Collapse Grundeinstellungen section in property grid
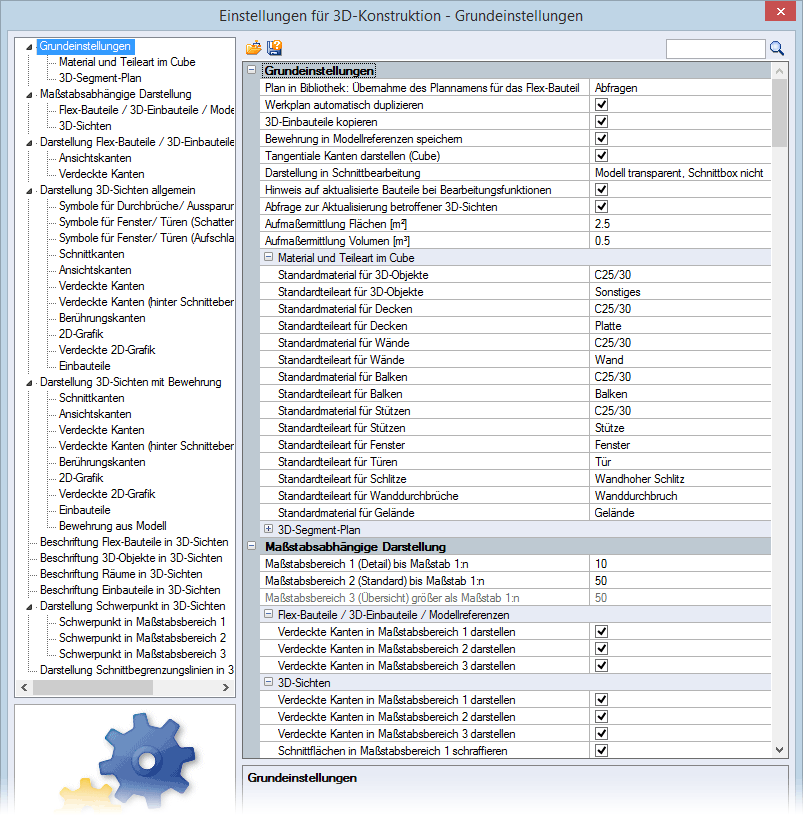803x815 pixels. click(x=252, y=70)
